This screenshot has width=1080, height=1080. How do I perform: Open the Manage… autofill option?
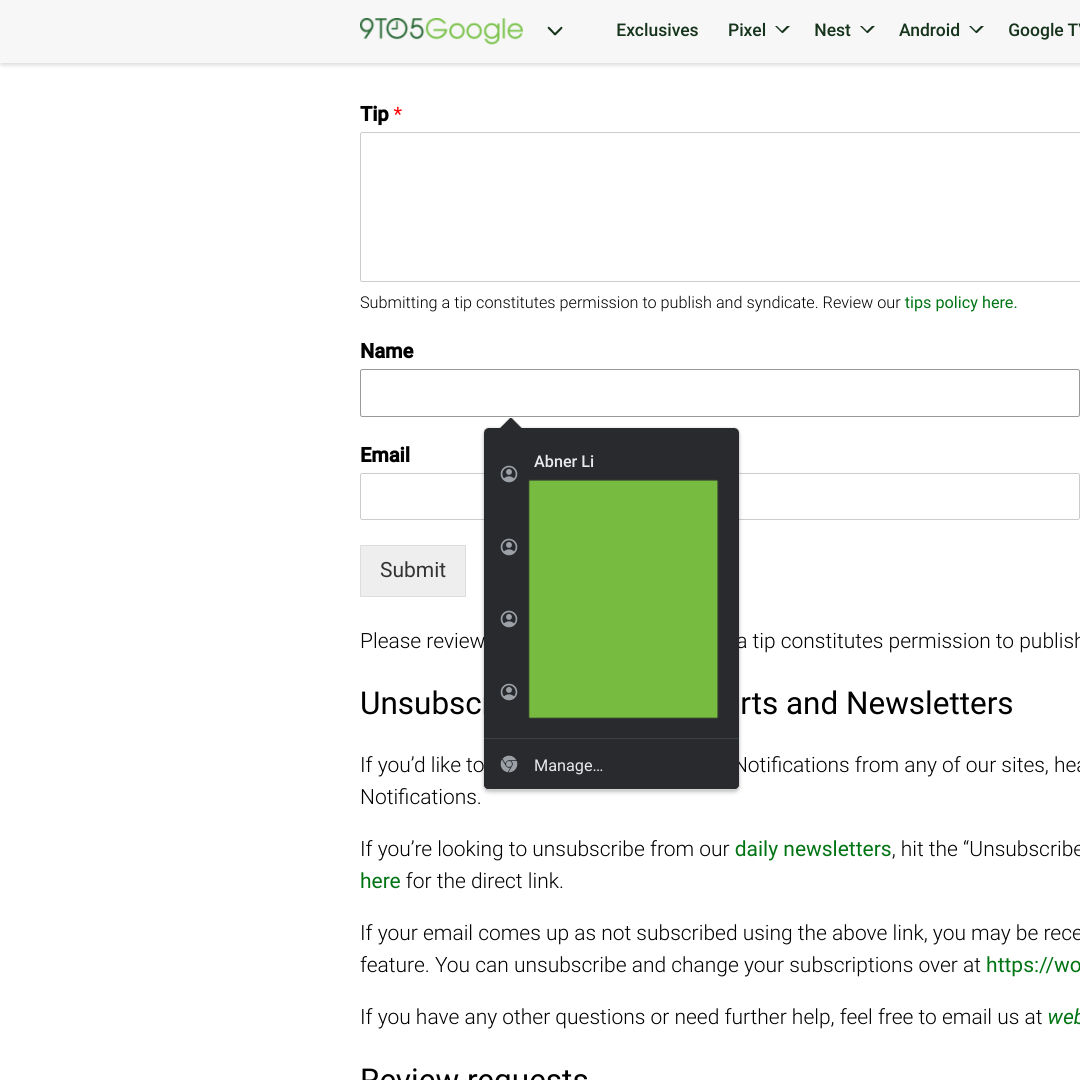(568, 765)
